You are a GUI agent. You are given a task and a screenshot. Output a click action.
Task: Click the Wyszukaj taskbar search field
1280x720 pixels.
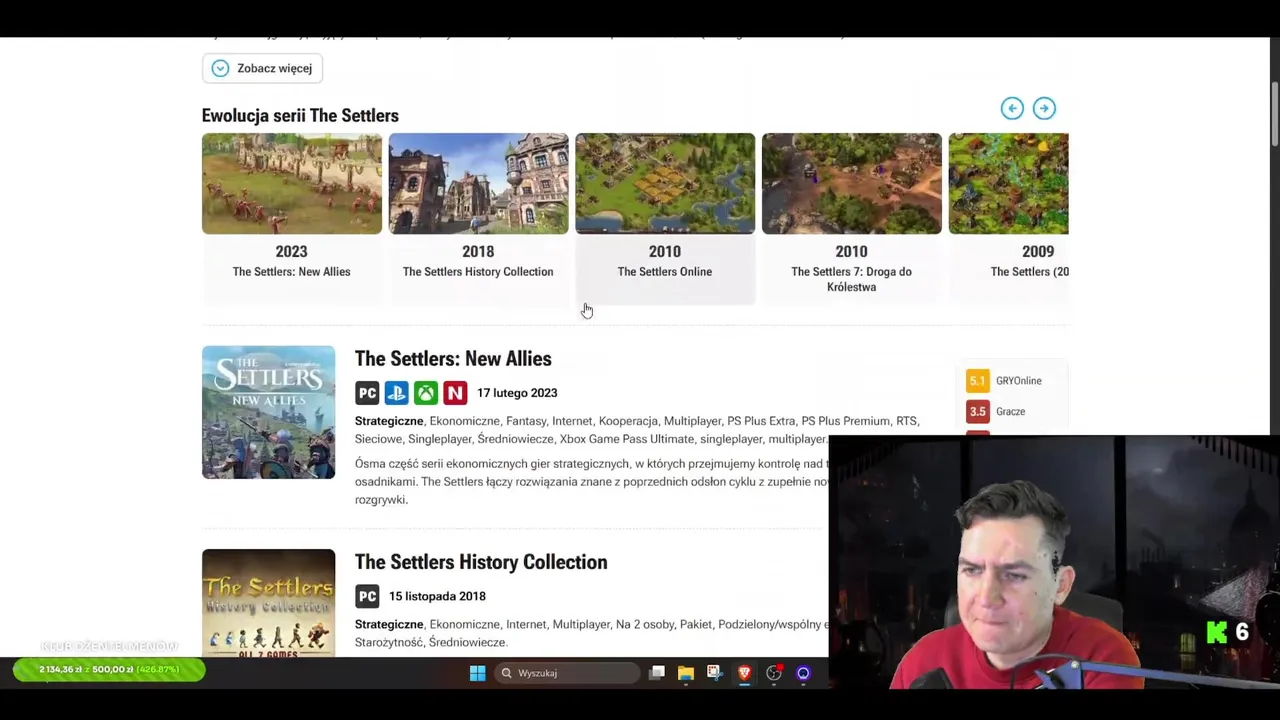point(567,673)
